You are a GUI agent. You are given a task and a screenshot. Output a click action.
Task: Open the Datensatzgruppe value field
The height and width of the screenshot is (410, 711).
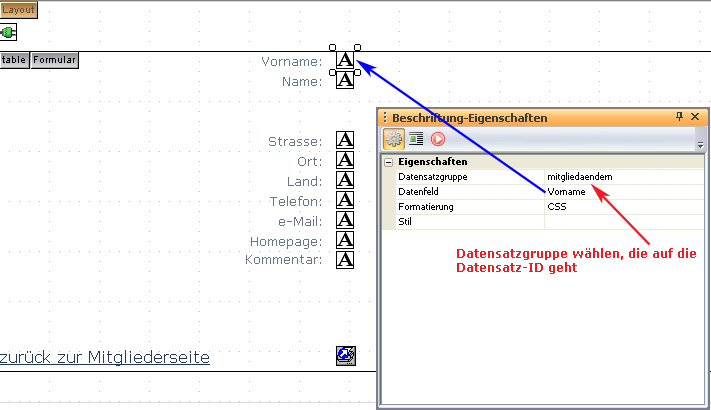pos(623,177)
